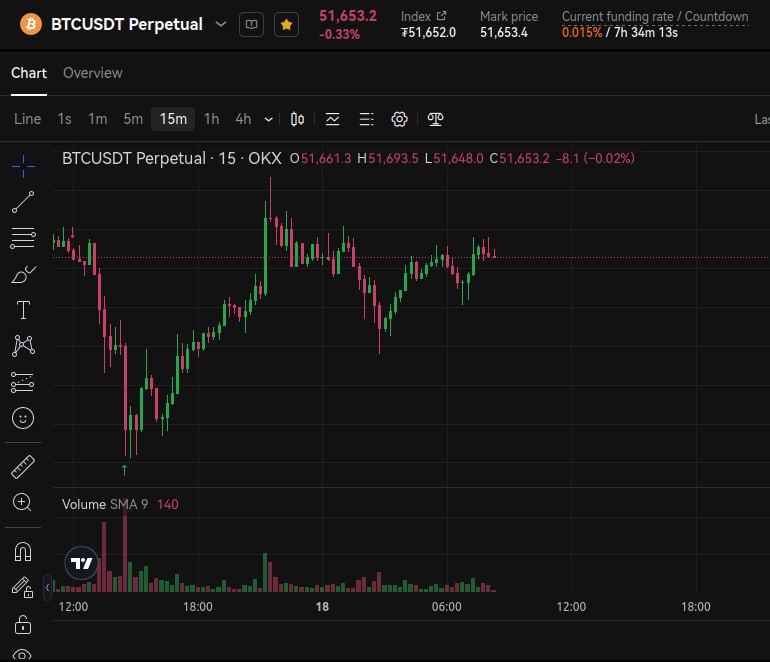Click the Bitcoin coin logo icon
Screen dimensions: 770x662
coord(30,24)
